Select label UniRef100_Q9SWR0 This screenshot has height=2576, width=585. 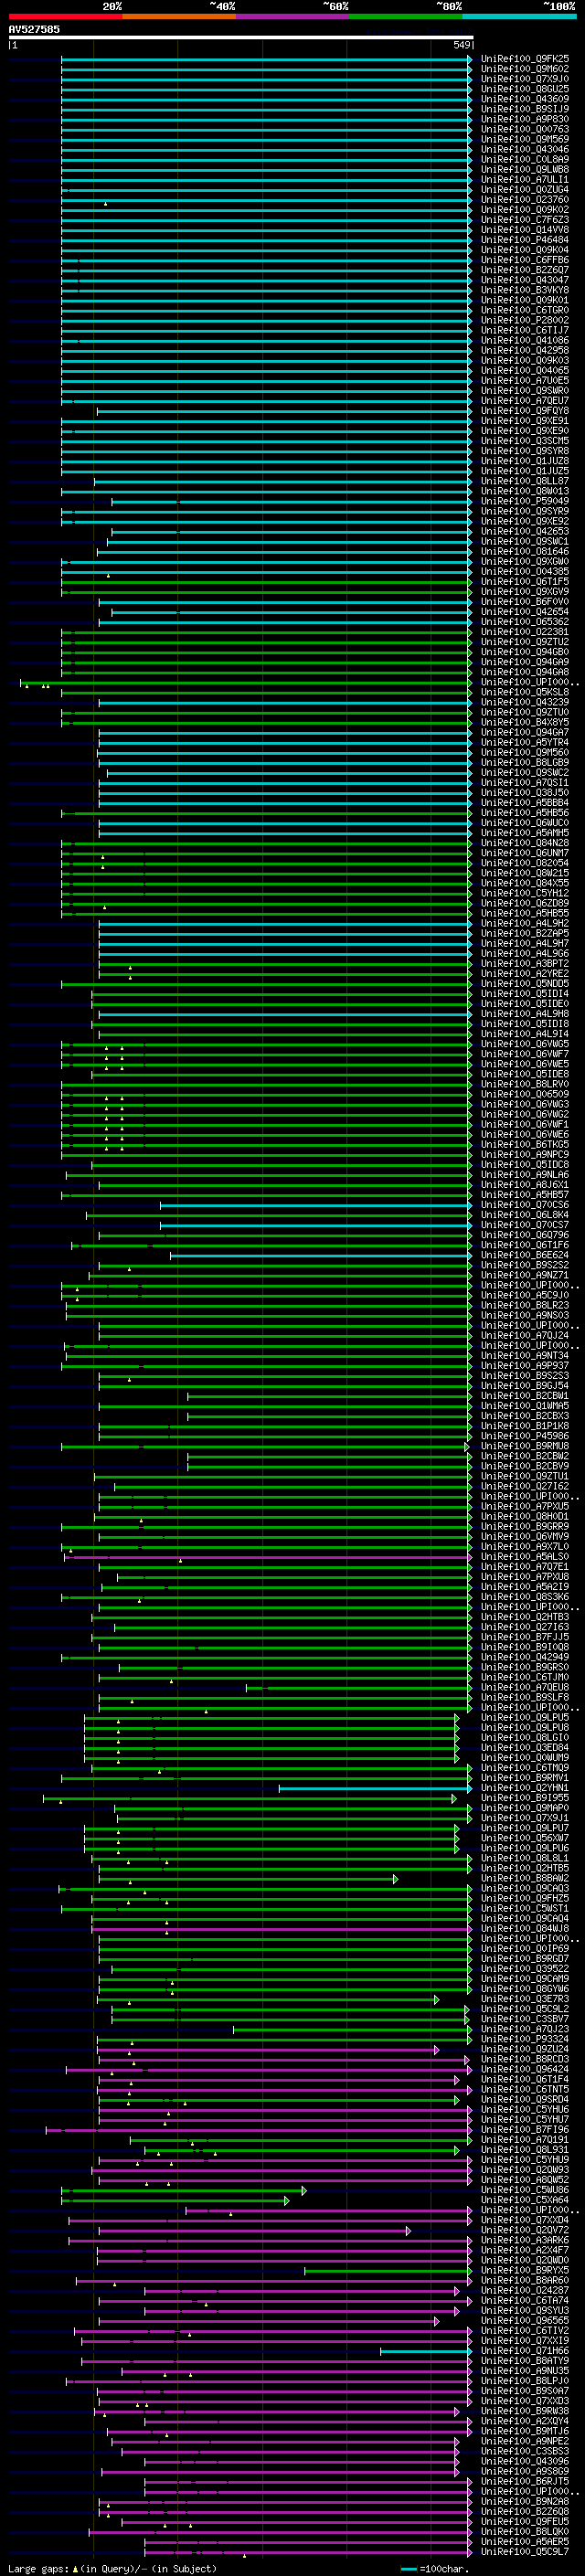[525, 390]
